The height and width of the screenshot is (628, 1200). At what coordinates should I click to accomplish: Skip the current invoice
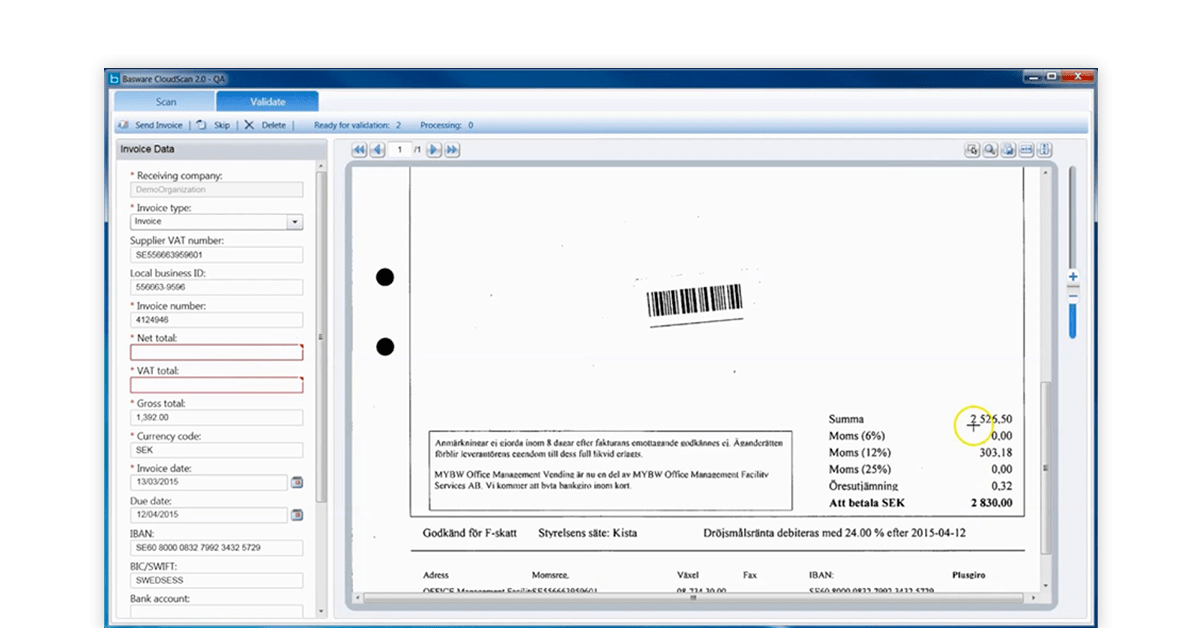(x=213, y=126)
